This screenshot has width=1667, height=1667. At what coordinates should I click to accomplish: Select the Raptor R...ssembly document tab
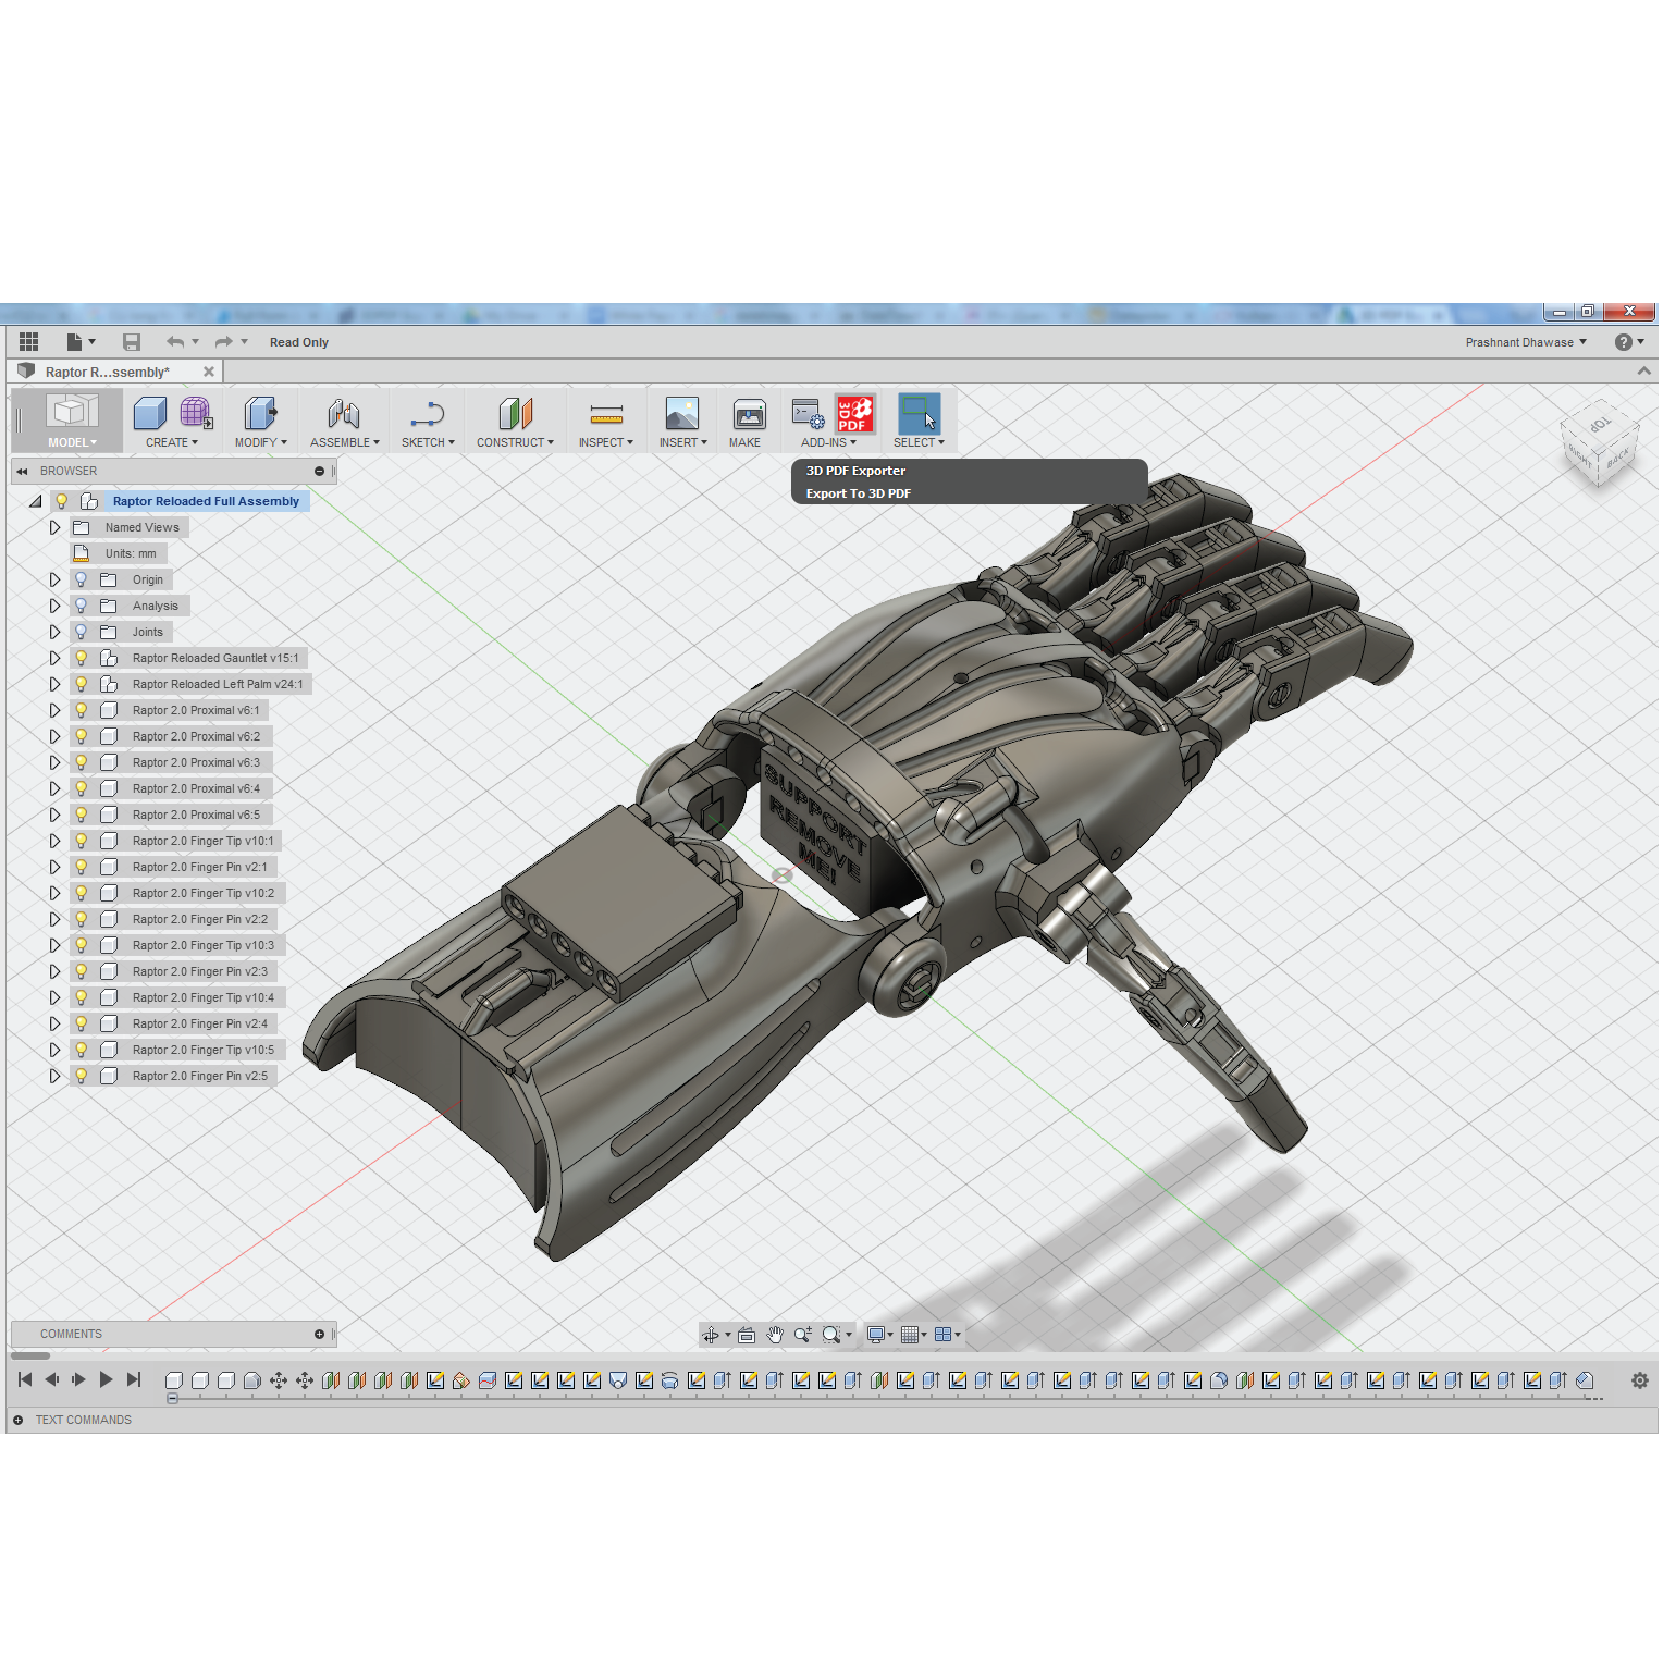point(108,371)
